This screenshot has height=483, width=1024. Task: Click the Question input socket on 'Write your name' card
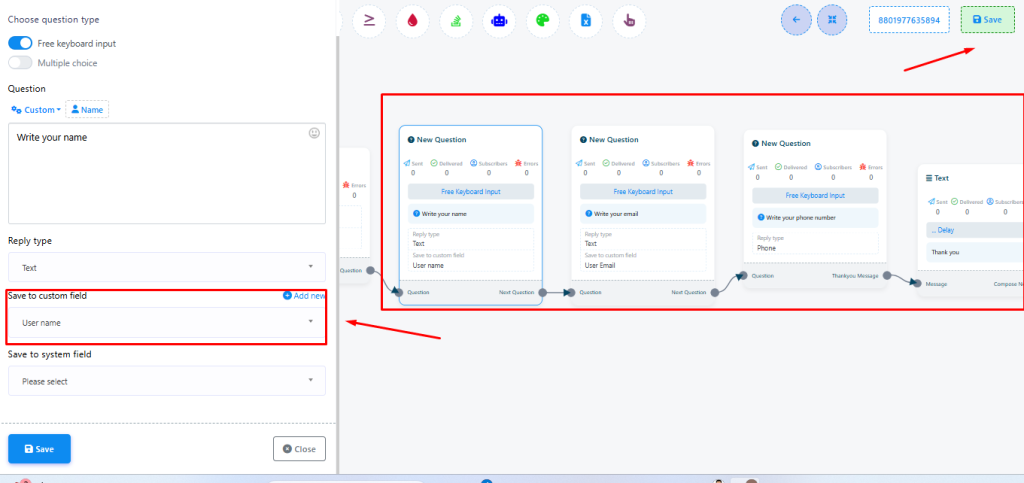[400, 292]
